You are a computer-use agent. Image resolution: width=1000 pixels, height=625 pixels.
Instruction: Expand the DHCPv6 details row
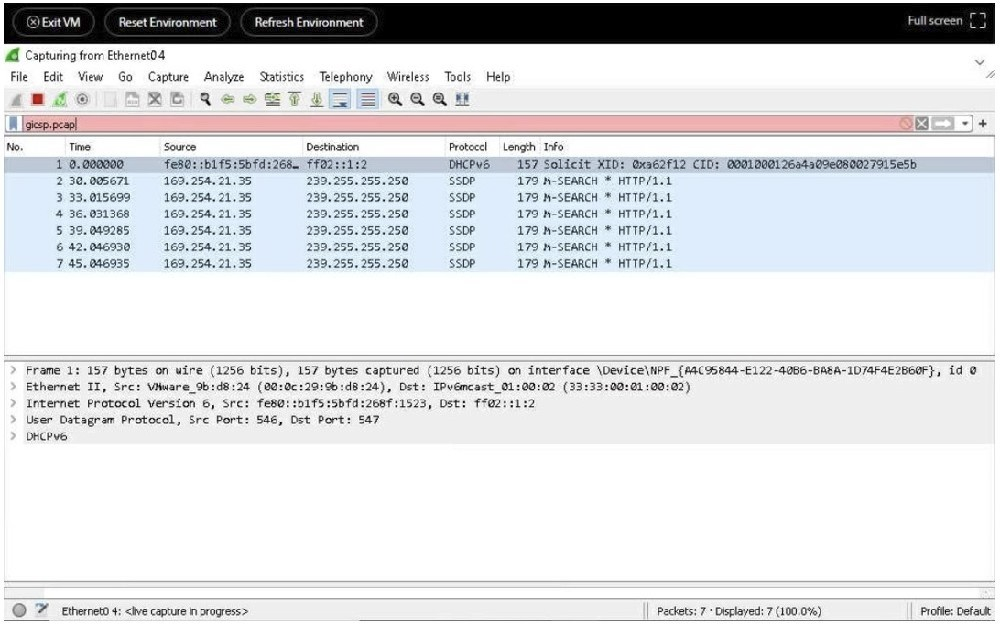click(x=12, y=436)
